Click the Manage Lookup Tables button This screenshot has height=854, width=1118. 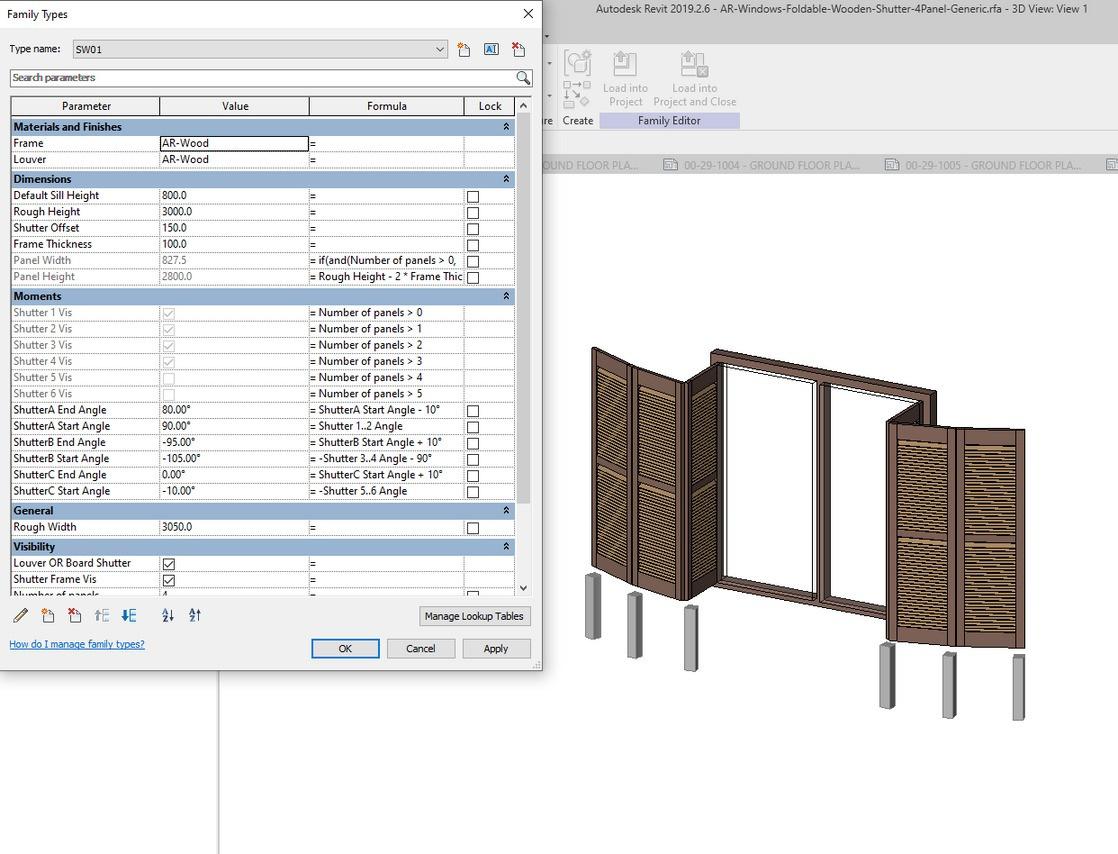click(x=474, y=616)
